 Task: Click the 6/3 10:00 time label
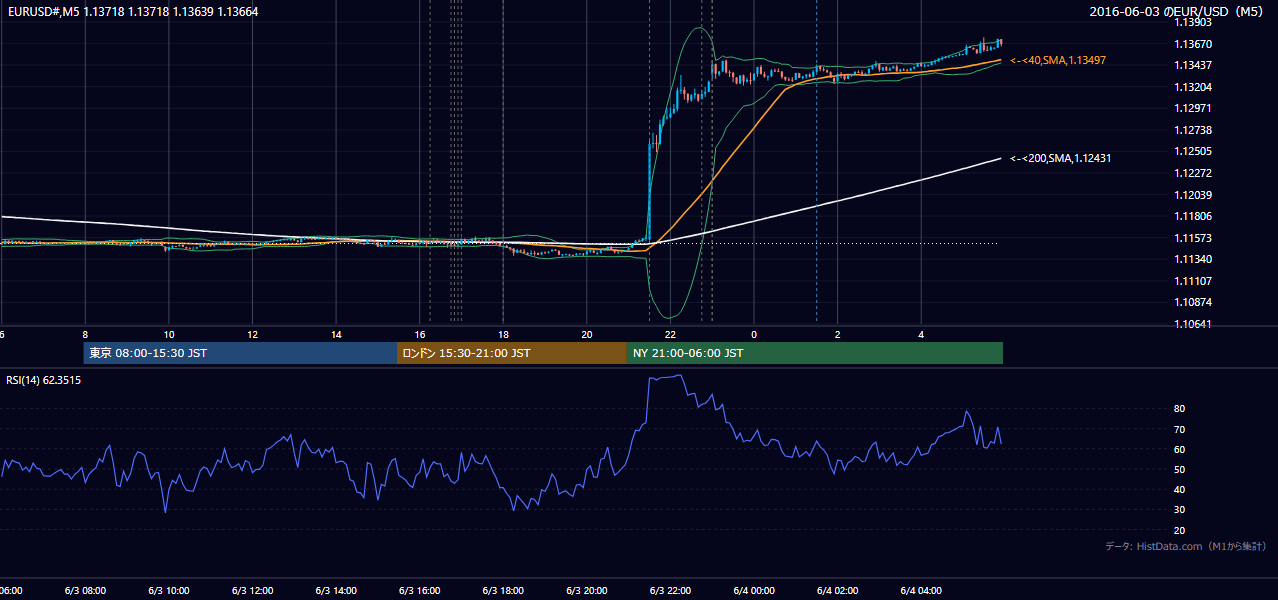tap(169, 591)
